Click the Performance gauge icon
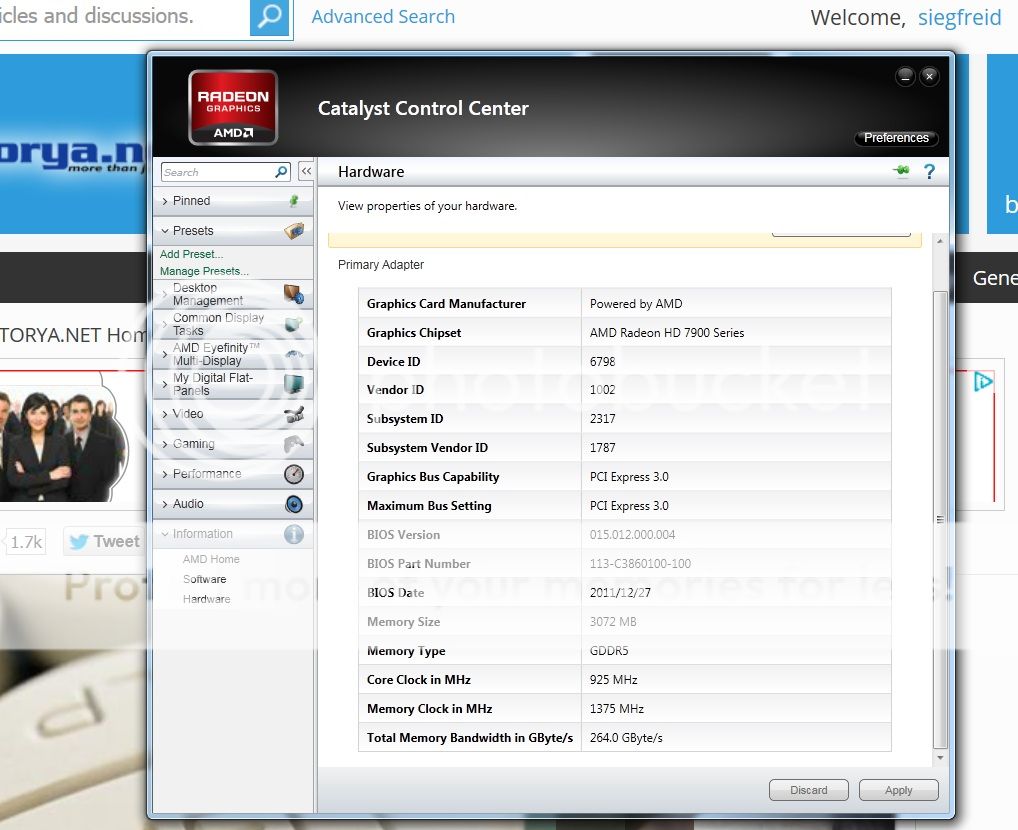 293,474
